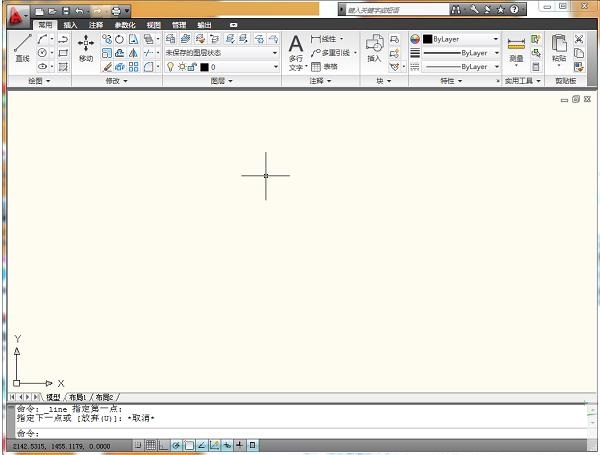Click the black layer color swatch

pos(204,67)
